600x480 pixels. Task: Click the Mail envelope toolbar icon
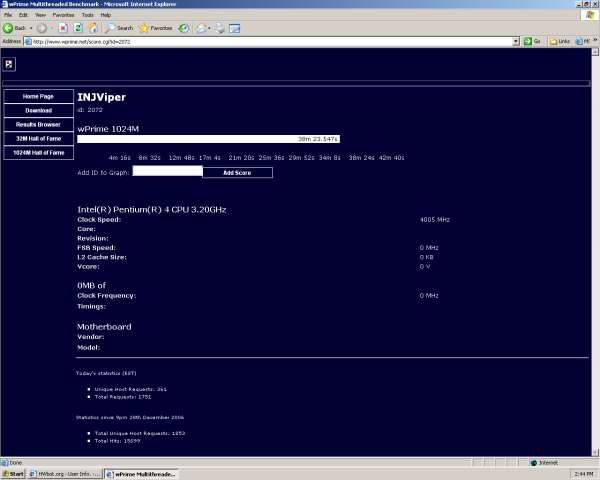[201, 28]
